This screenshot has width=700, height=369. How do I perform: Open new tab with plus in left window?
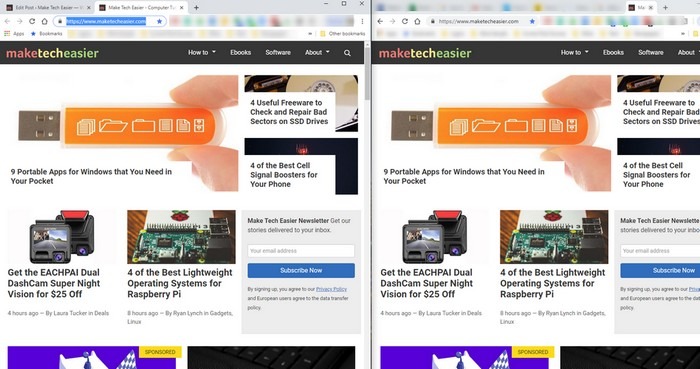point(196,8)
